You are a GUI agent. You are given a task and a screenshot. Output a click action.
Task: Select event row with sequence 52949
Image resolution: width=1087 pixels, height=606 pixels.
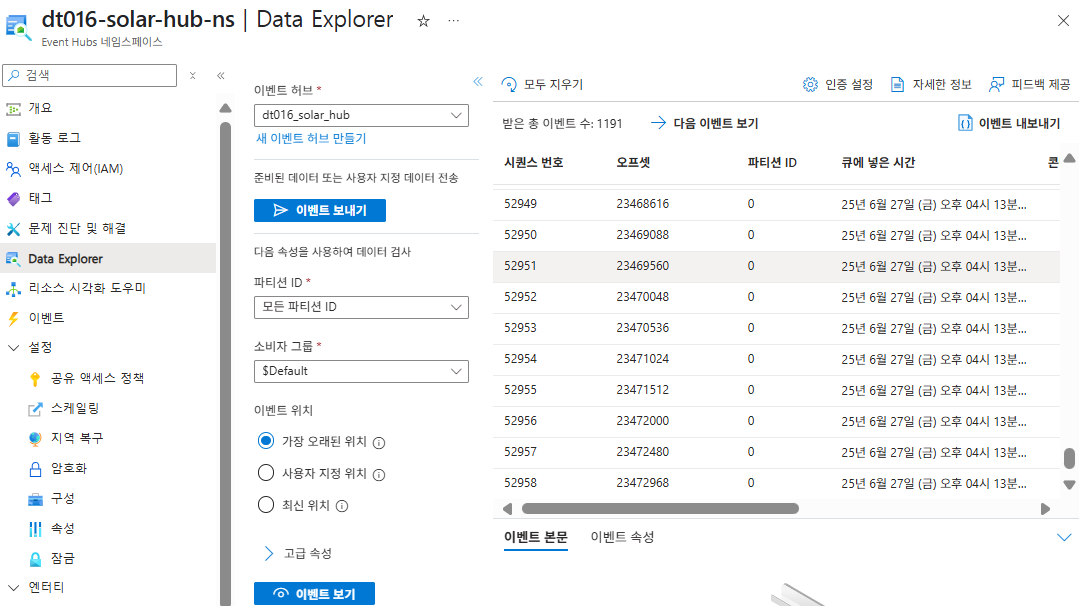click(776, 205)
